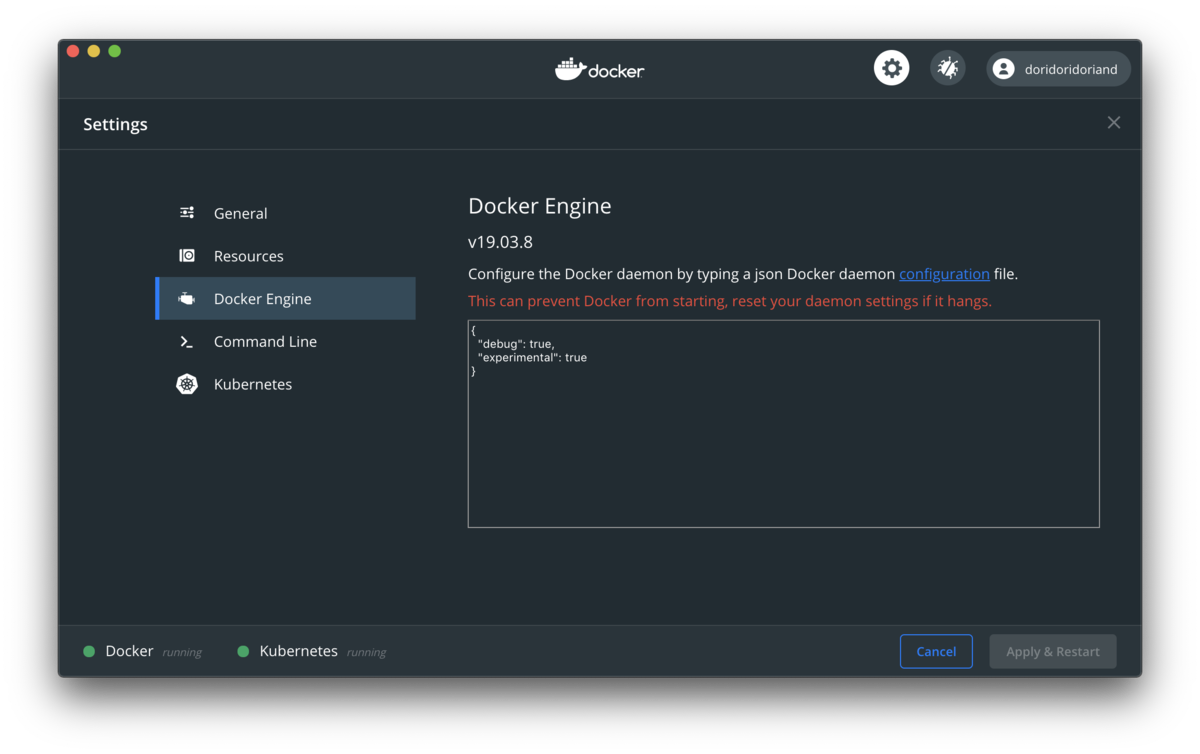The image size is (1200, 754).
Task: Click Apply & Restart button
Action: (1053, 651)
